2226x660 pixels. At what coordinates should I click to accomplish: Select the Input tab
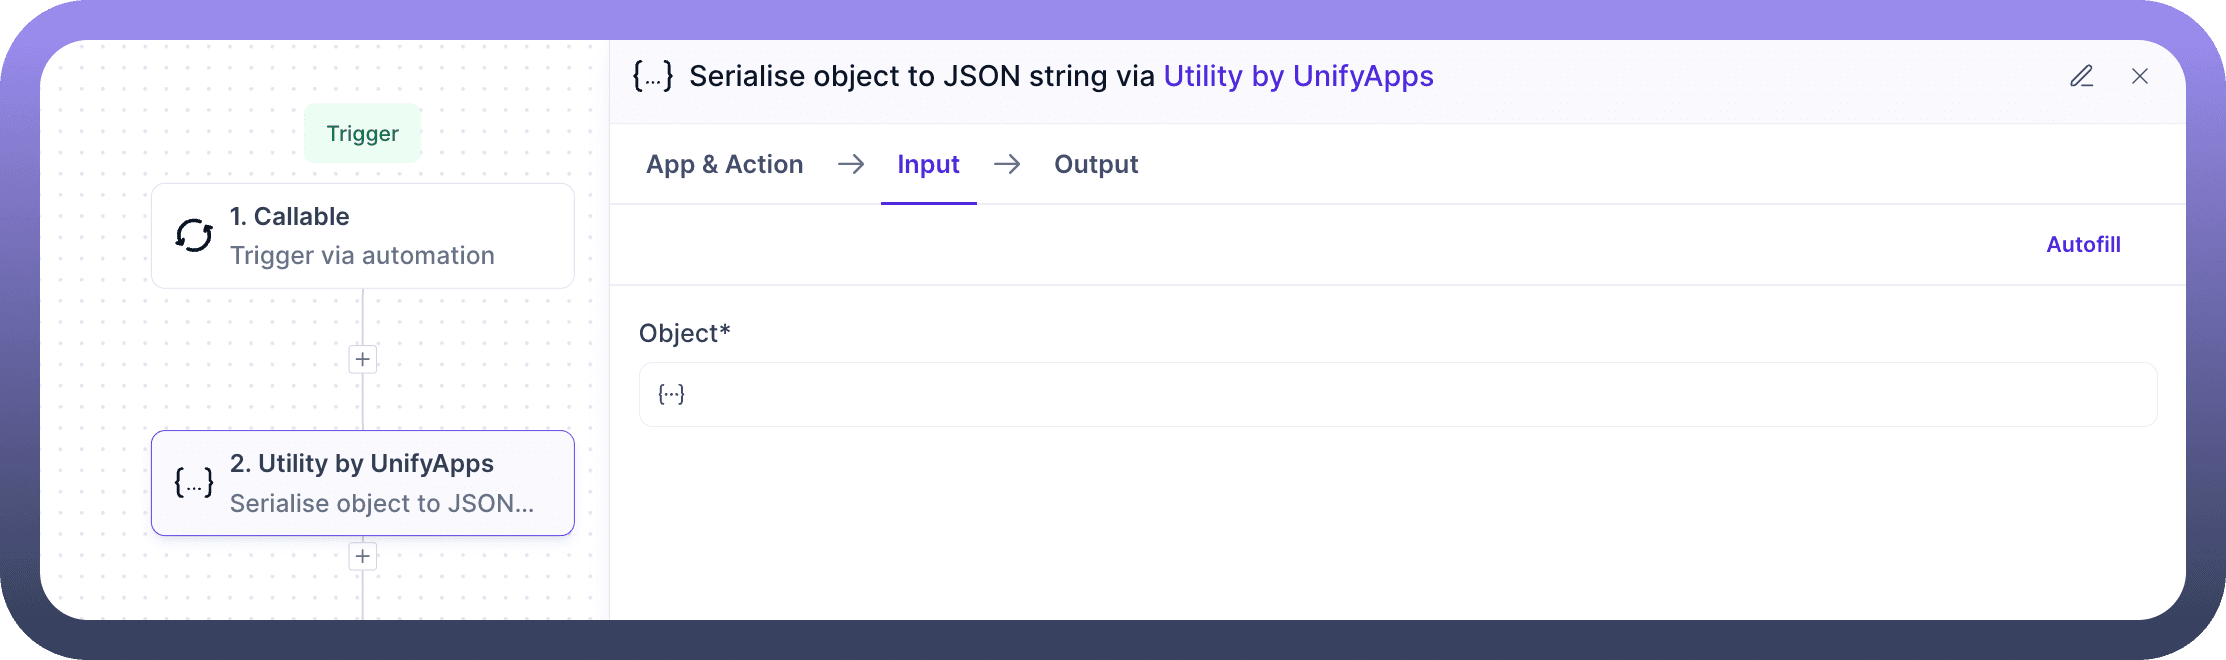[928, 164]
